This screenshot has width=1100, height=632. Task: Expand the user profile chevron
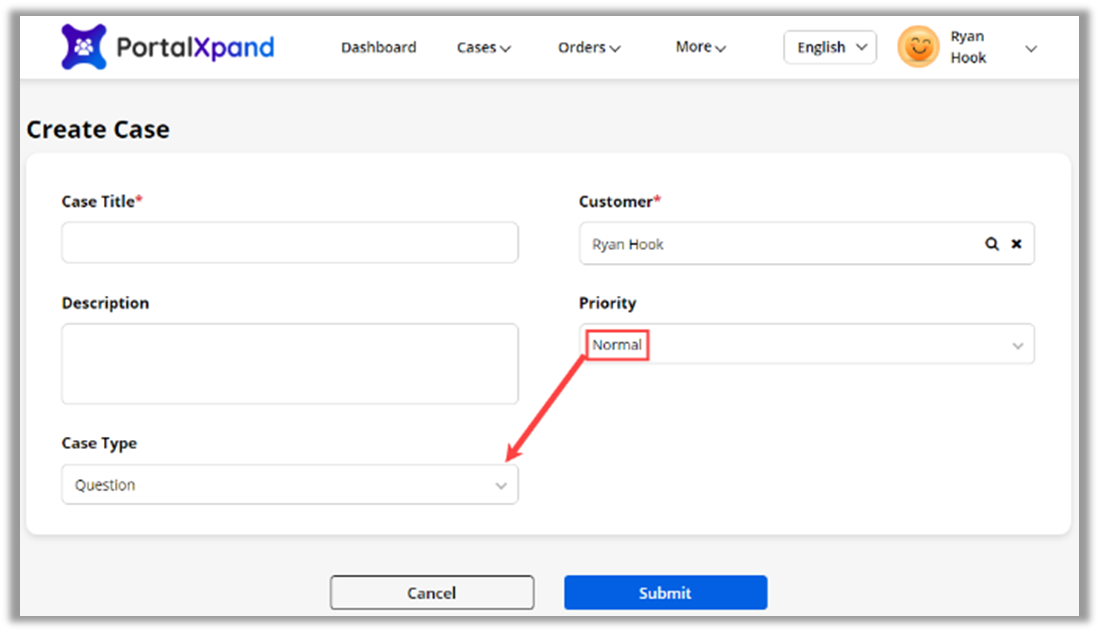(1031, 49)
